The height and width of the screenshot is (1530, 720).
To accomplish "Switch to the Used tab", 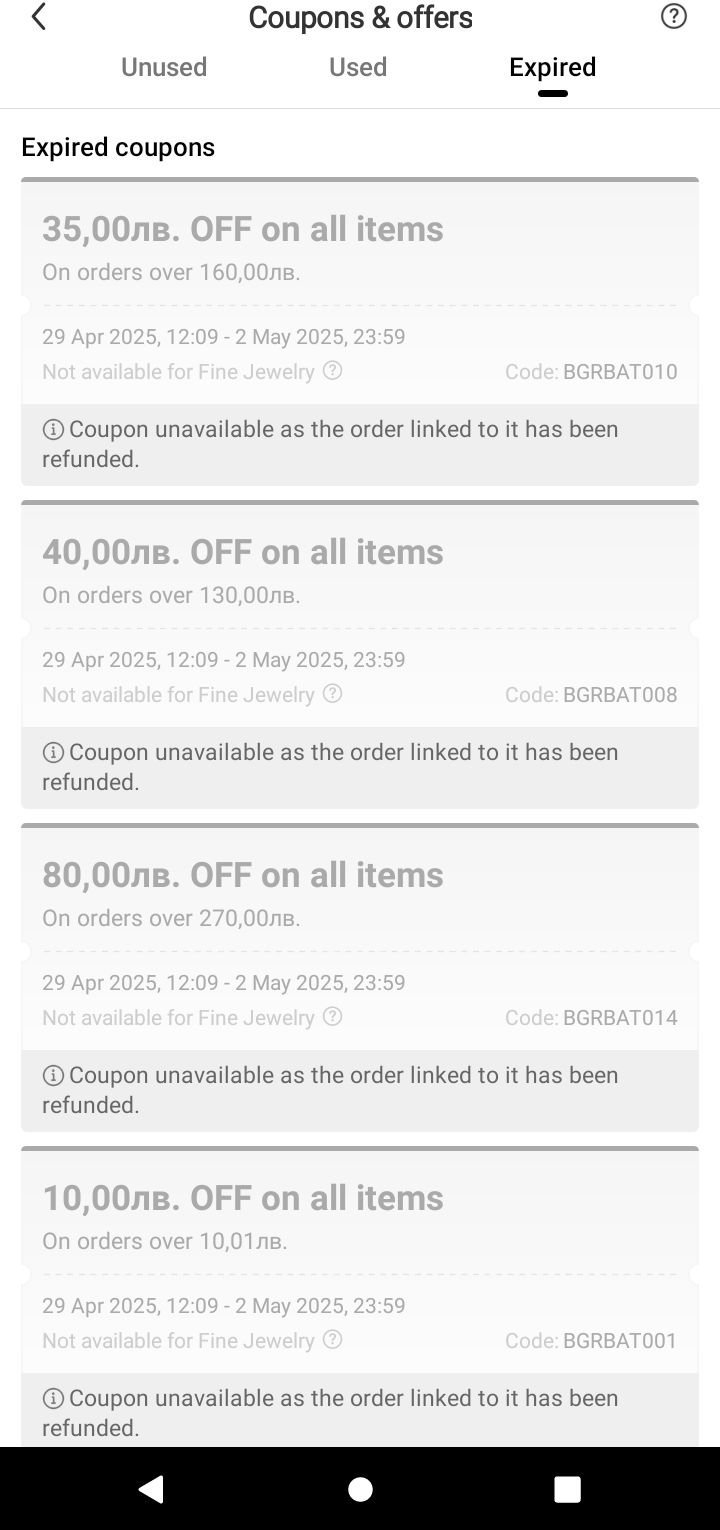I will pos(358,67).
